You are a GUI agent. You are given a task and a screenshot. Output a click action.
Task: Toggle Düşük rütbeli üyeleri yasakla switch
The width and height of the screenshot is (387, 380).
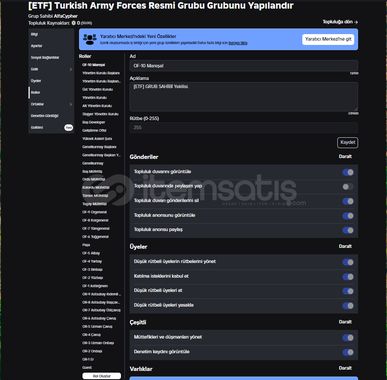point(348,306)
